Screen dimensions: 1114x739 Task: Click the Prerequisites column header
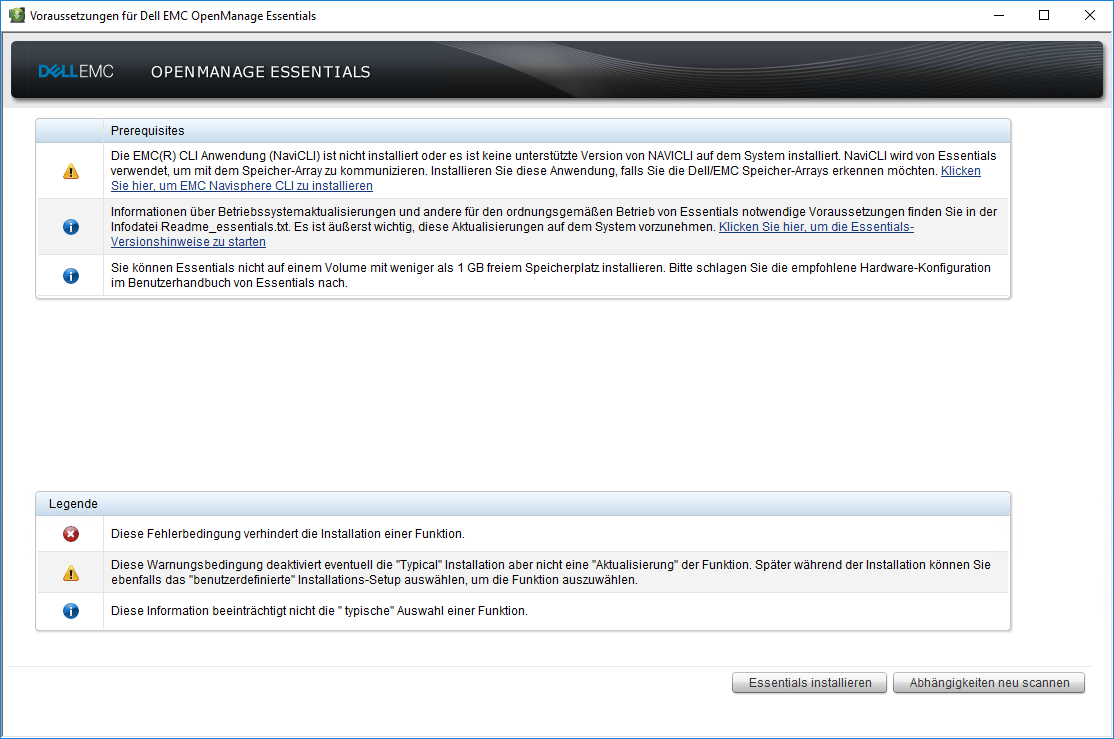pyautogui.click(x=557, y=131)
